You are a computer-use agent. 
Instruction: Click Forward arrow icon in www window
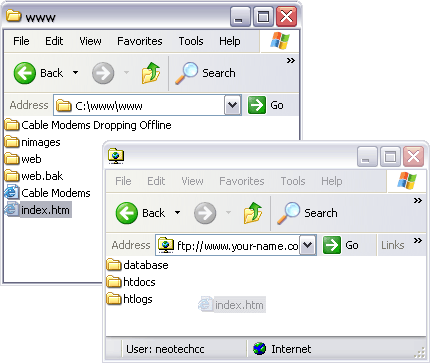pyautogui.click(x=103, y=73)
